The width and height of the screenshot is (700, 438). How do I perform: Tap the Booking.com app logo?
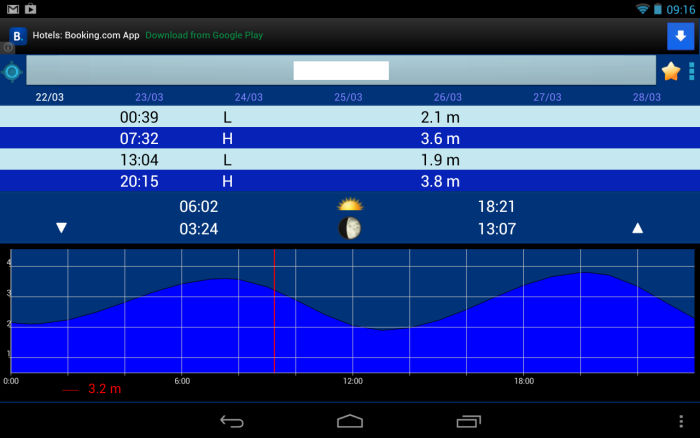pyautogui.click(x=17, y=36)
